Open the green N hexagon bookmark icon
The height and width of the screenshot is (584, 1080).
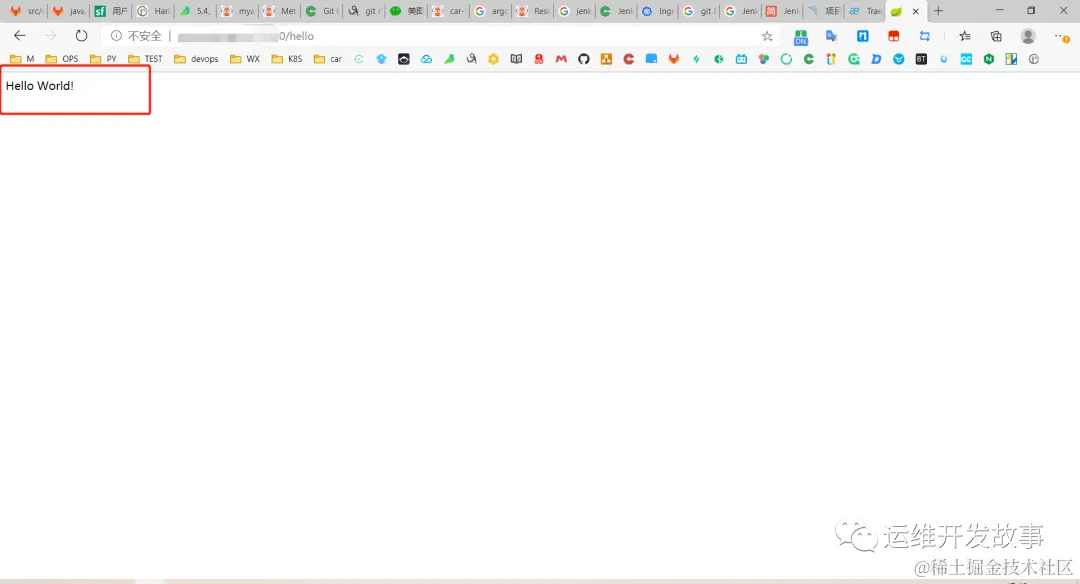point(988,59)
